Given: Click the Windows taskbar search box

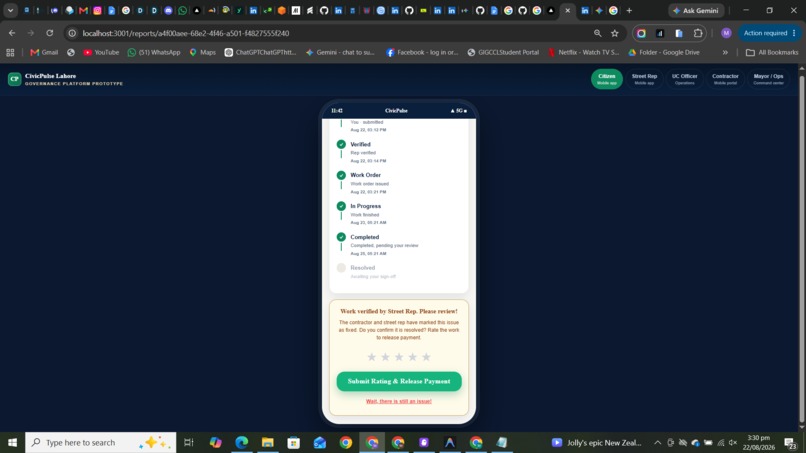Looking at the screenshot, I should pos(101,442).
